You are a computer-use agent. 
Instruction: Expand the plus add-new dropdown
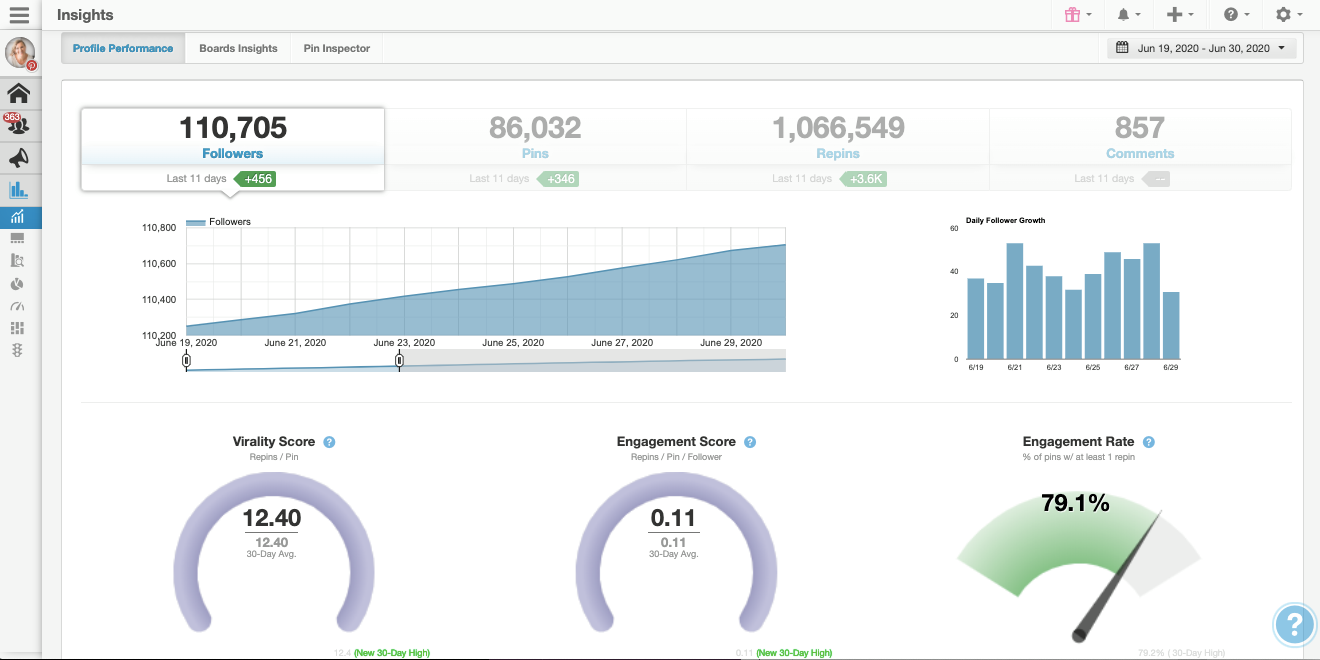1181,15
